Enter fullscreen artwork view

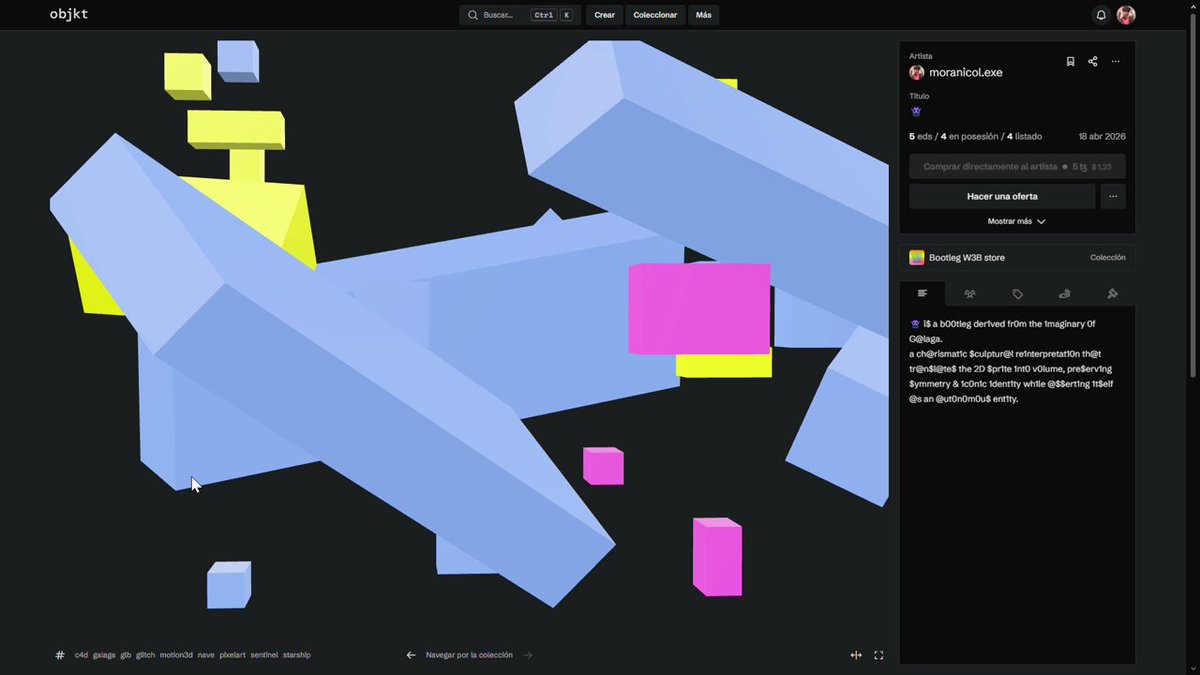[879, 655]
